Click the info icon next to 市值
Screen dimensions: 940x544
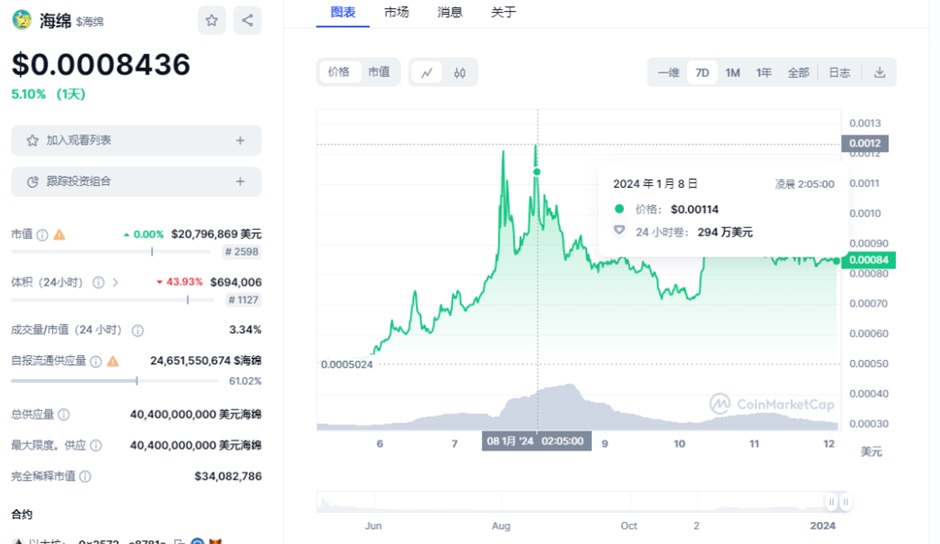coord(42,234)
